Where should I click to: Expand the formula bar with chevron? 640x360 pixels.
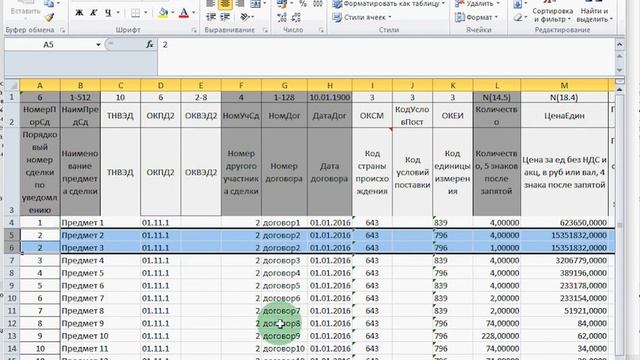(x=619, y=44)
